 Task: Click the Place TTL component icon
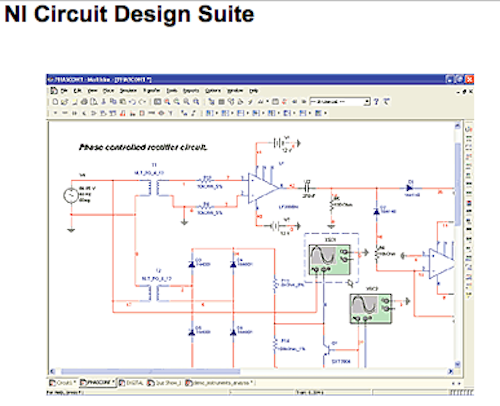[x=103, y=113]
